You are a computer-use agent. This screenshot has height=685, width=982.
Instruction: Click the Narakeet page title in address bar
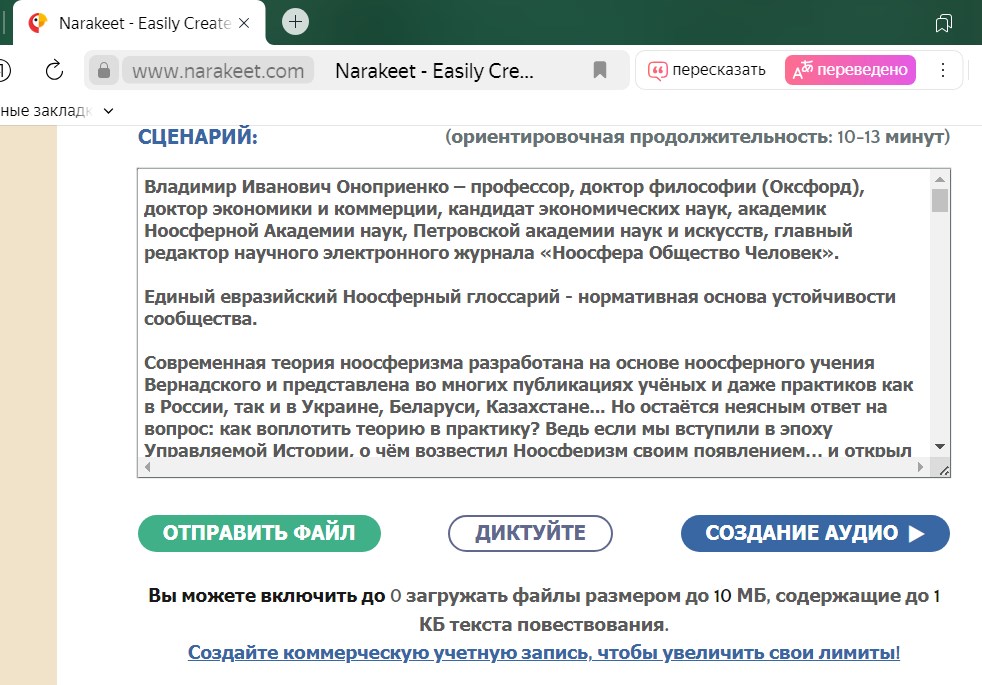click(434, 71)
